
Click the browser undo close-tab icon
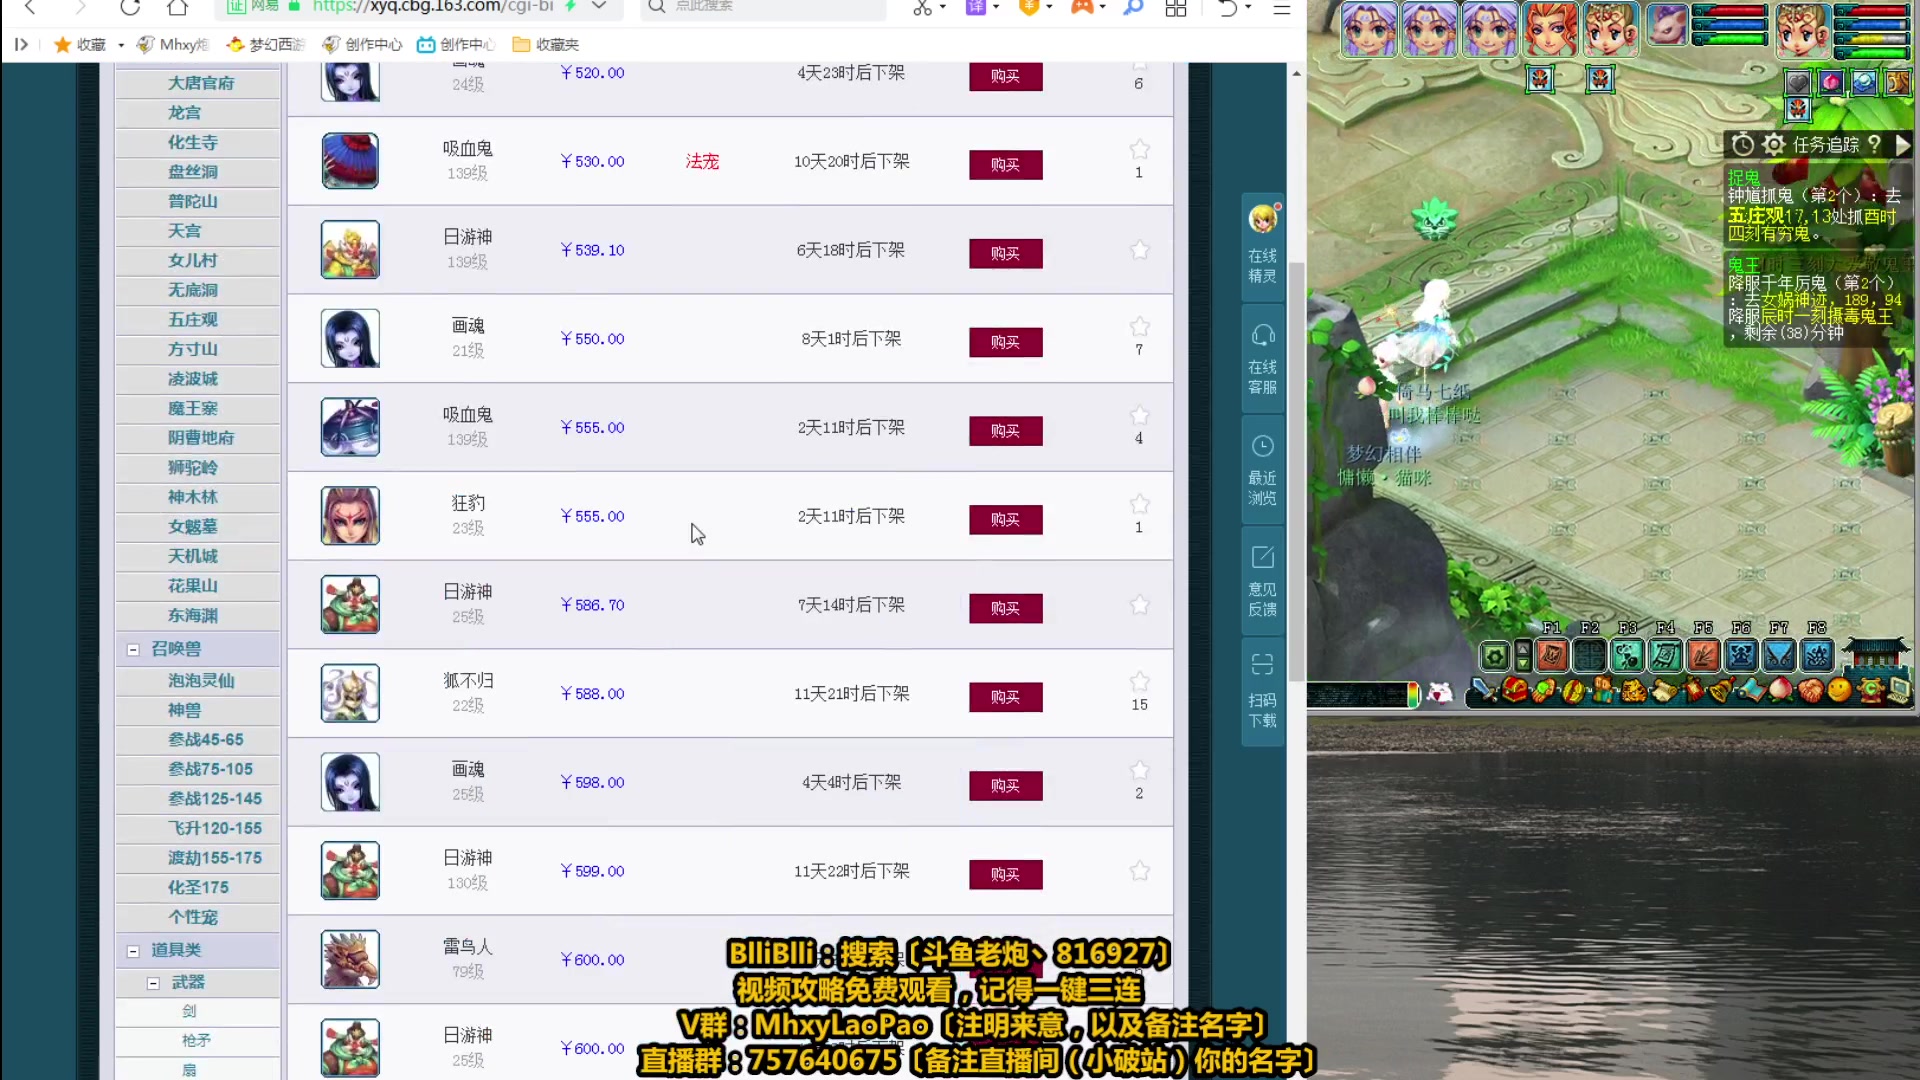(1227, 8)
